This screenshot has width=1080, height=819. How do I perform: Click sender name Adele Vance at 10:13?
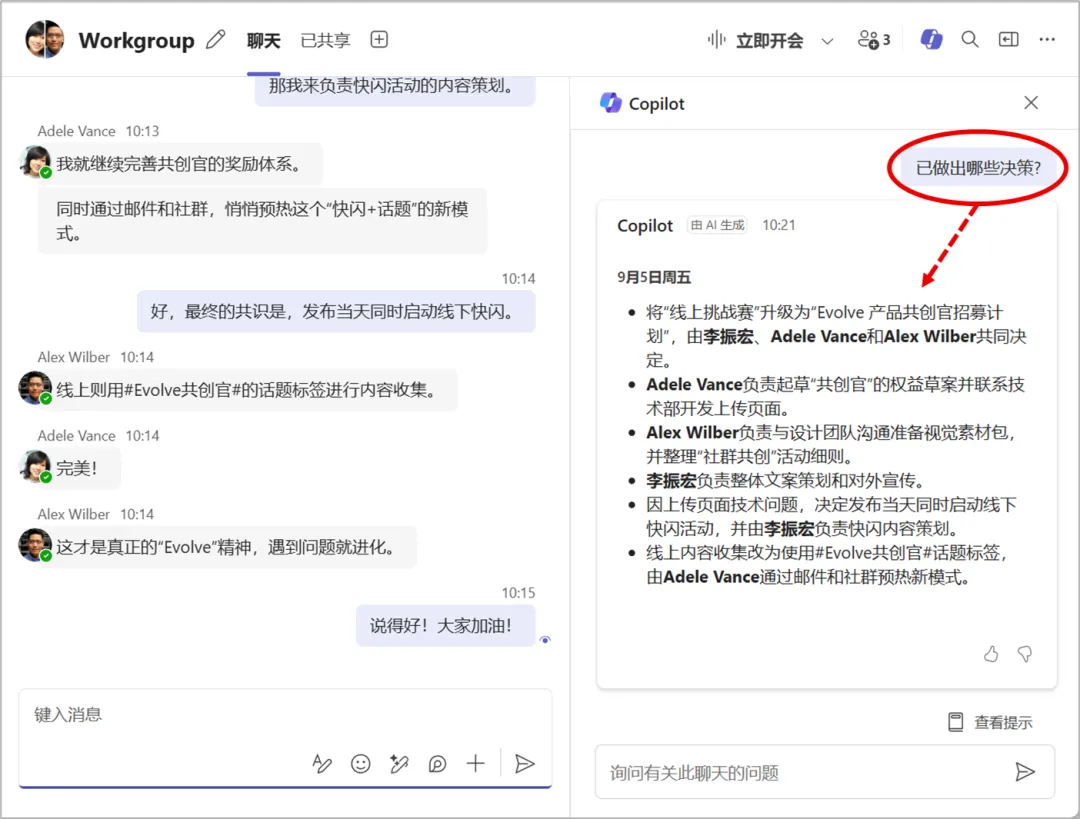[x=76, y=131]
